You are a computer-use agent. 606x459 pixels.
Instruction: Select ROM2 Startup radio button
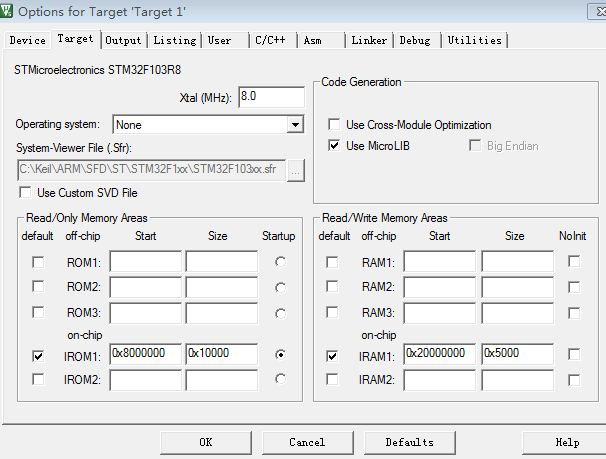click(281, 287)
